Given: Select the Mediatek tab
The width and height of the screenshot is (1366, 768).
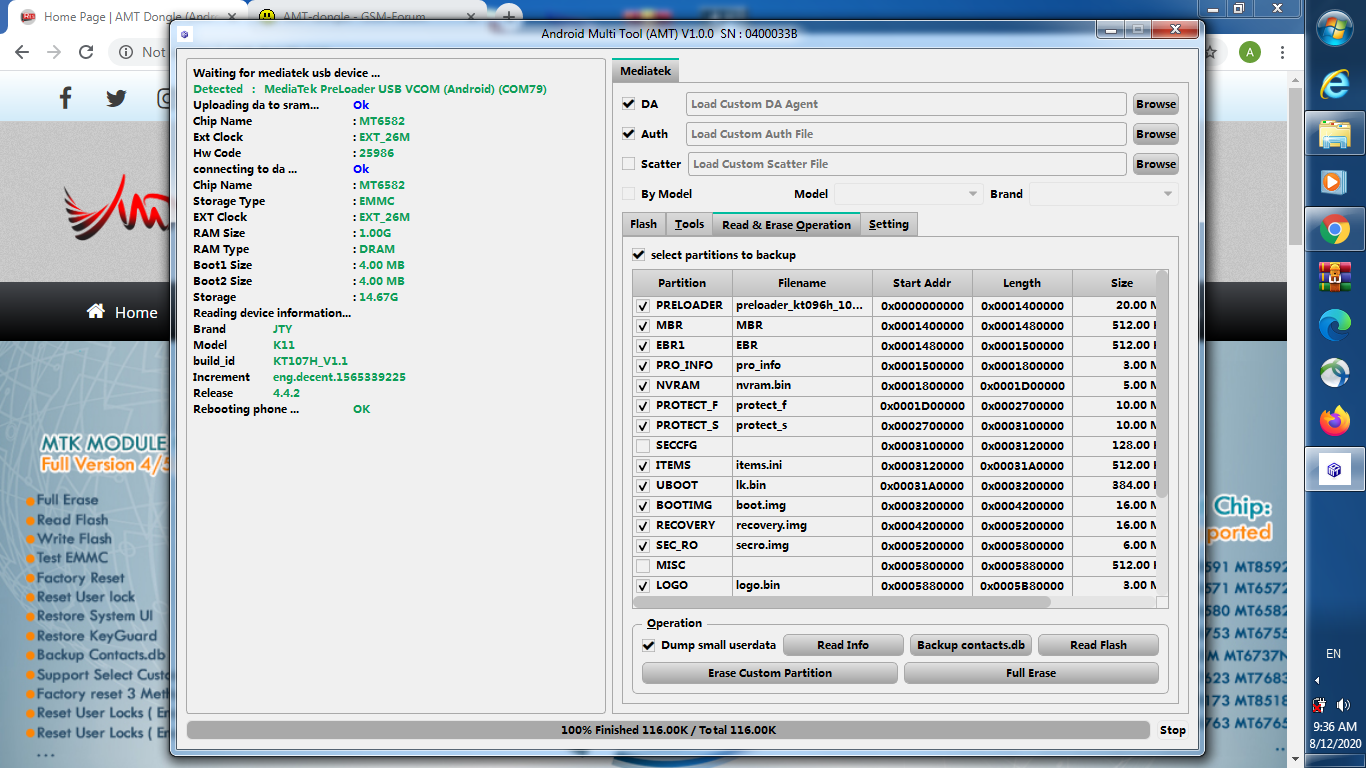Looking at the screenshot, I should tap(646, 71).
